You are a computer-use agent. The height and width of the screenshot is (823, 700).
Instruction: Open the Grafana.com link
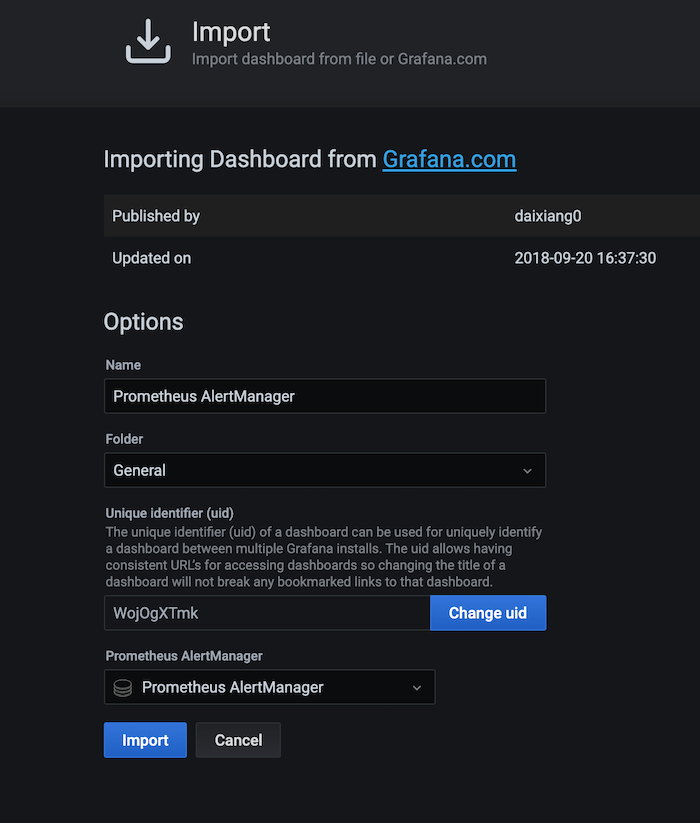pyautogui.click(x=449, y=160)
